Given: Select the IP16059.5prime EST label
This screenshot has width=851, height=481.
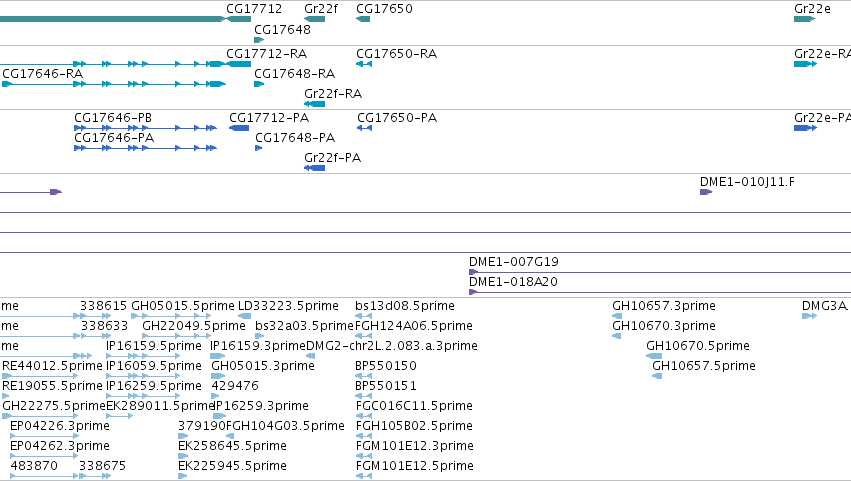Looking at the screenshot, I should (154, 366).
